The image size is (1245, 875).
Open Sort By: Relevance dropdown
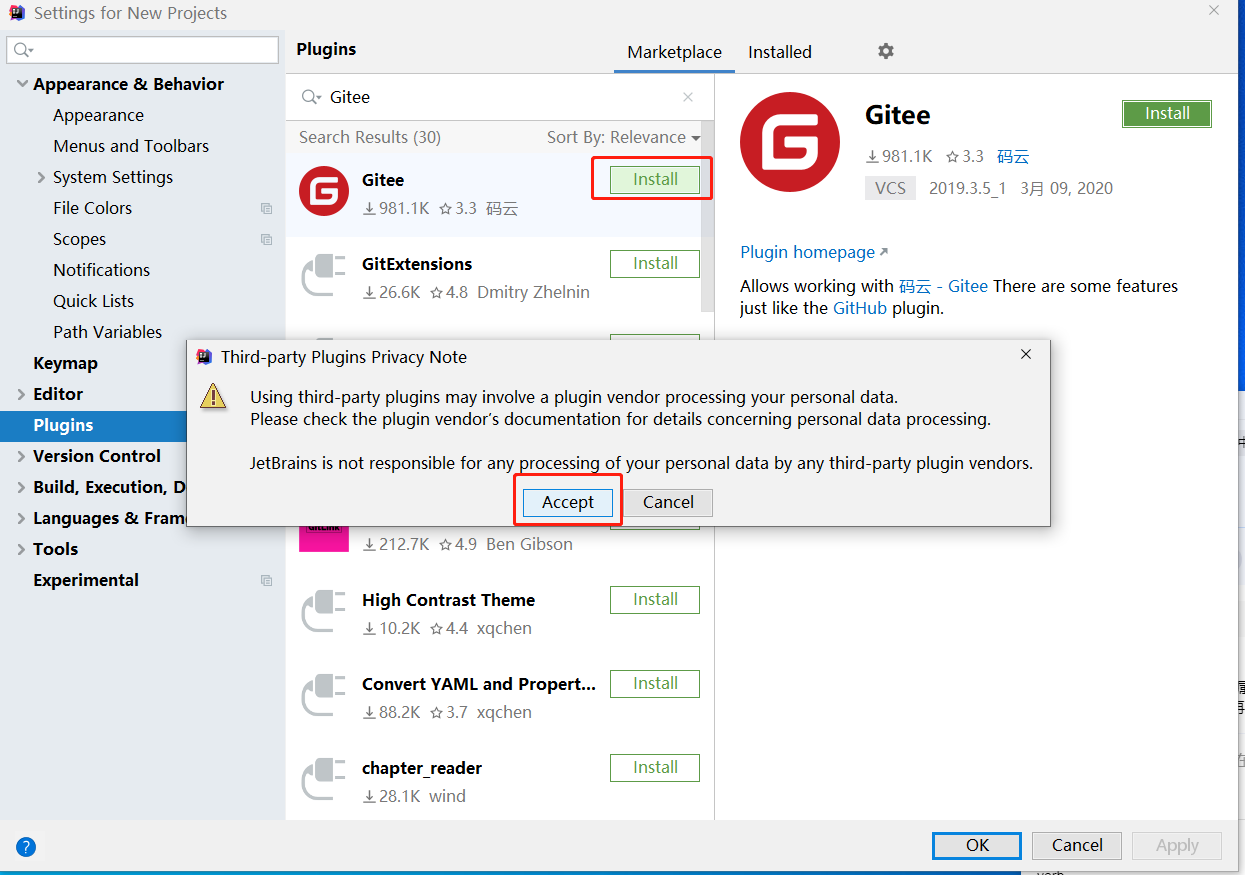click(x=623, y=137)
